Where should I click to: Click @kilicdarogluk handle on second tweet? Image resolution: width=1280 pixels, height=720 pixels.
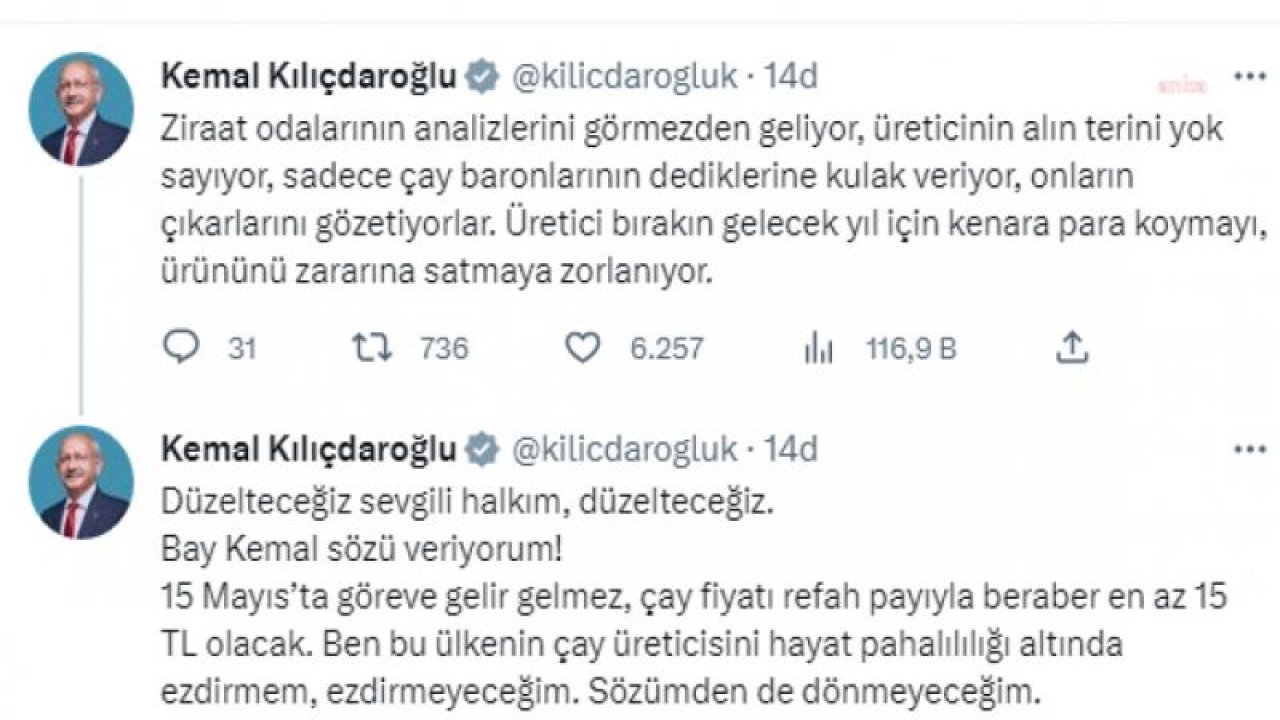(x=624, y=449)
